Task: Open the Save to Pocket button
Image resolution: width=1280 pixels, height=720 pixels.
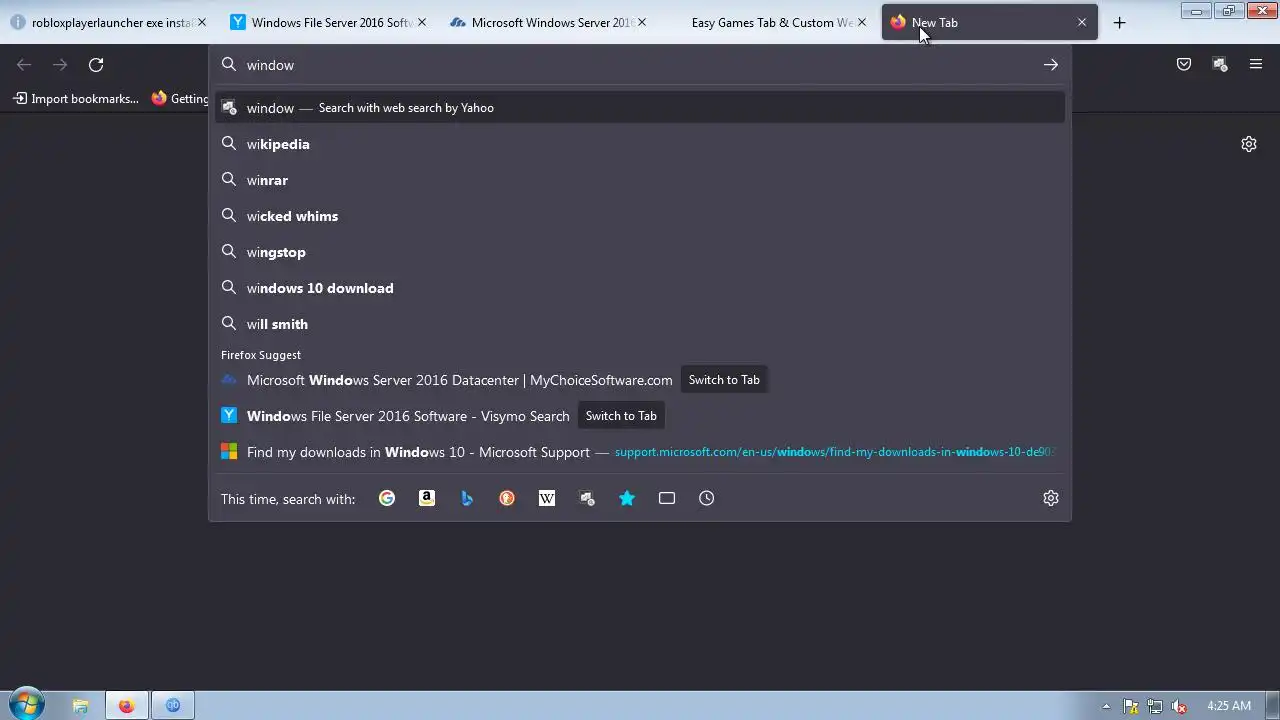Action: 1184,65
